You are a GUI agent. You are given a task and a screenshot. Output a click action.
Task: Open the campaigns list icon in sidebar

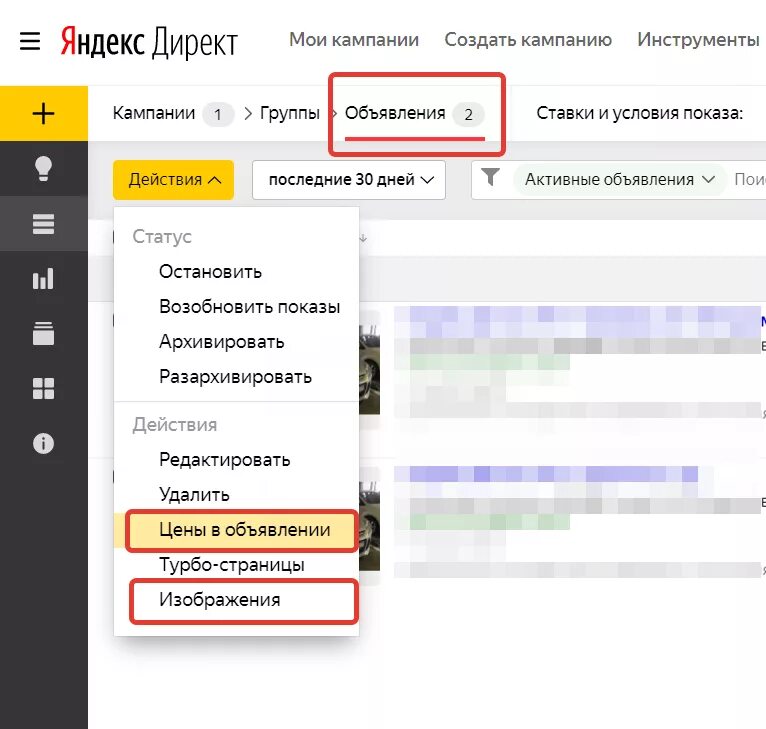[43, 224]
